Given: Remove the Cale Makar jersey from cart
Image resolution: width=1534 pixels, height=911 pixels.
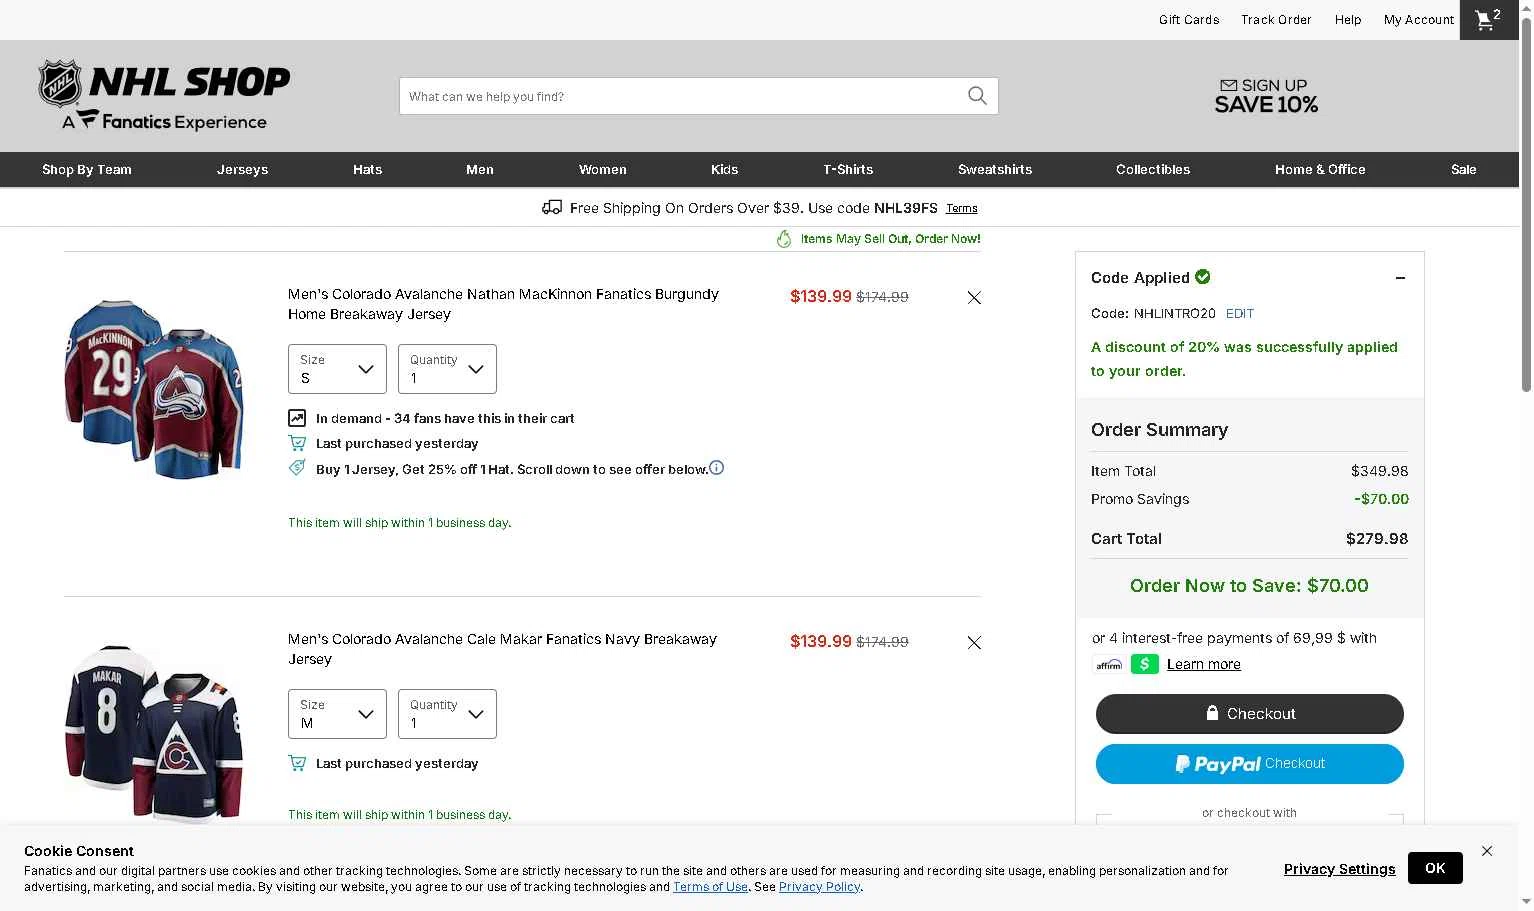Looking at the screenshot, I should click(x=974, y=642).
